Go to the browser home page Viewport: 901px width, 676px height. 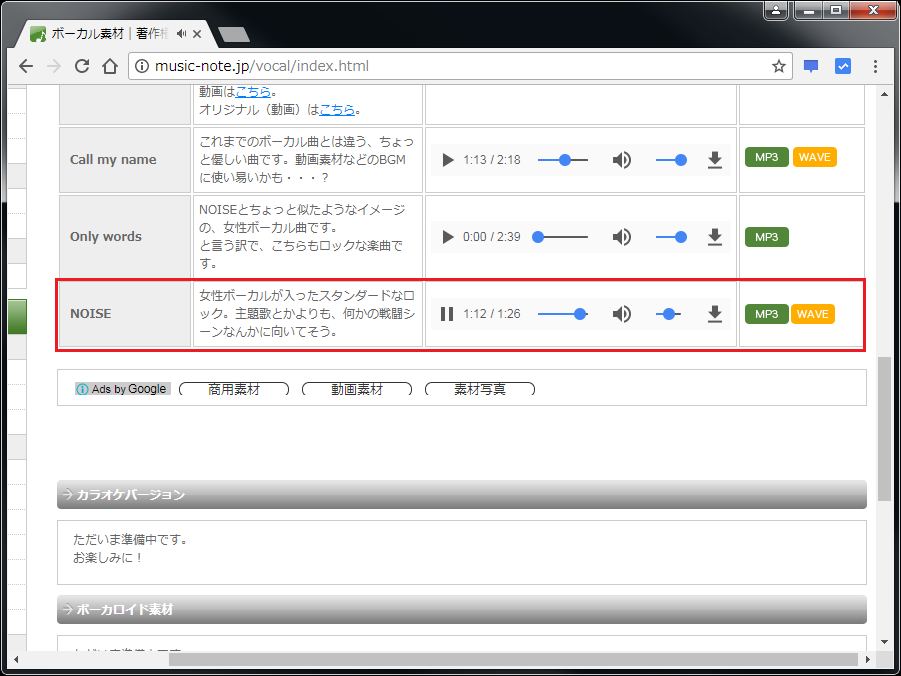pyautogui.click(x=110, y=67)
